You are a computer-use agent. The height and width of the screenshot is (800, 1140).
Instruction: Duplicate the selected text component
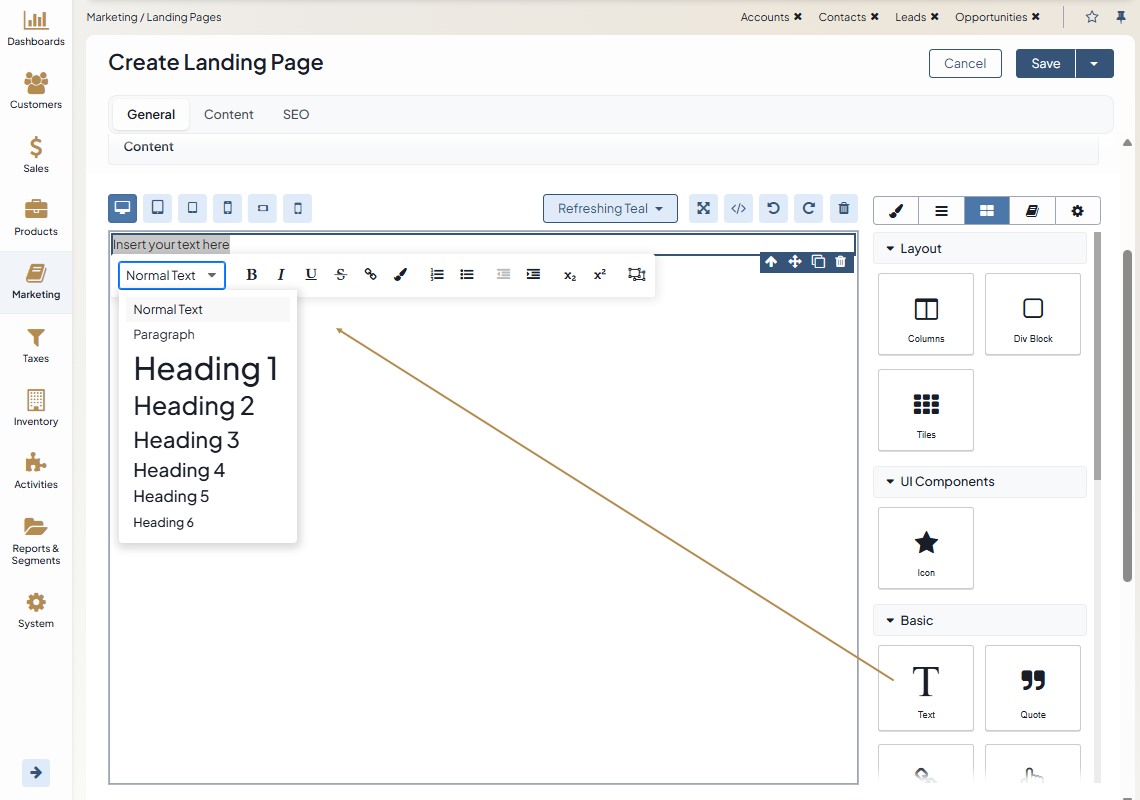point(818,262)
